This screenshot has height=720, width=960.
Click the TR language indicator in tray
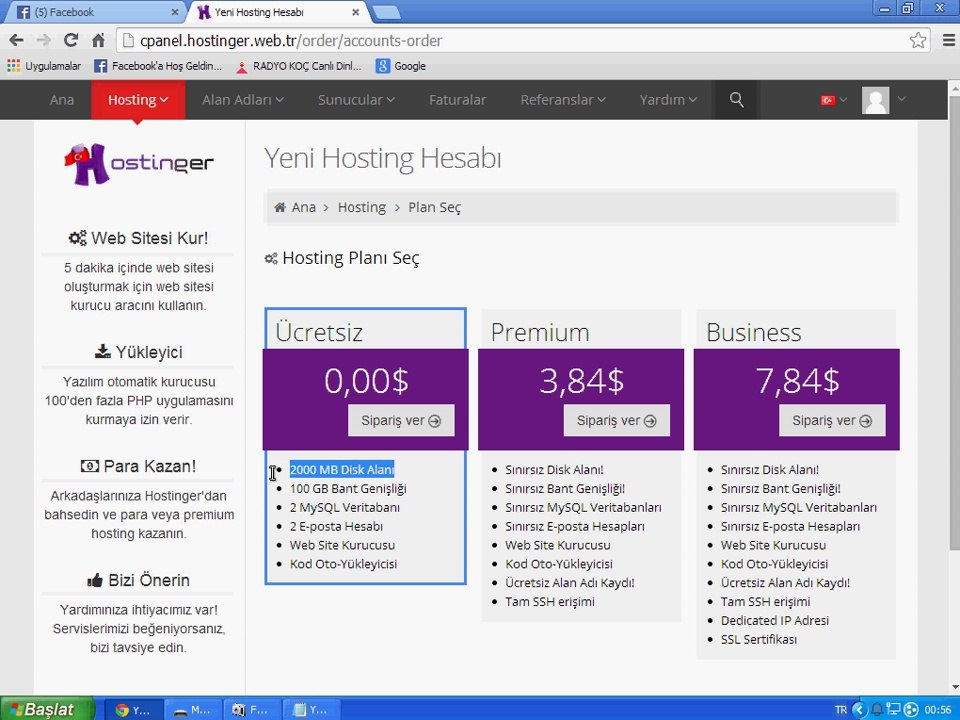tap(841, 710)
